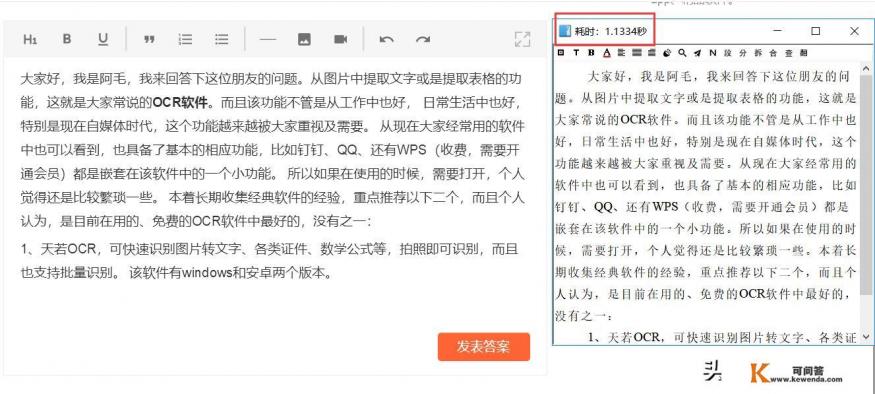The height and width of the screenshot is (394, 875).
Task: Click the N icon in OCR toolbar
Action: pos(713,52)
